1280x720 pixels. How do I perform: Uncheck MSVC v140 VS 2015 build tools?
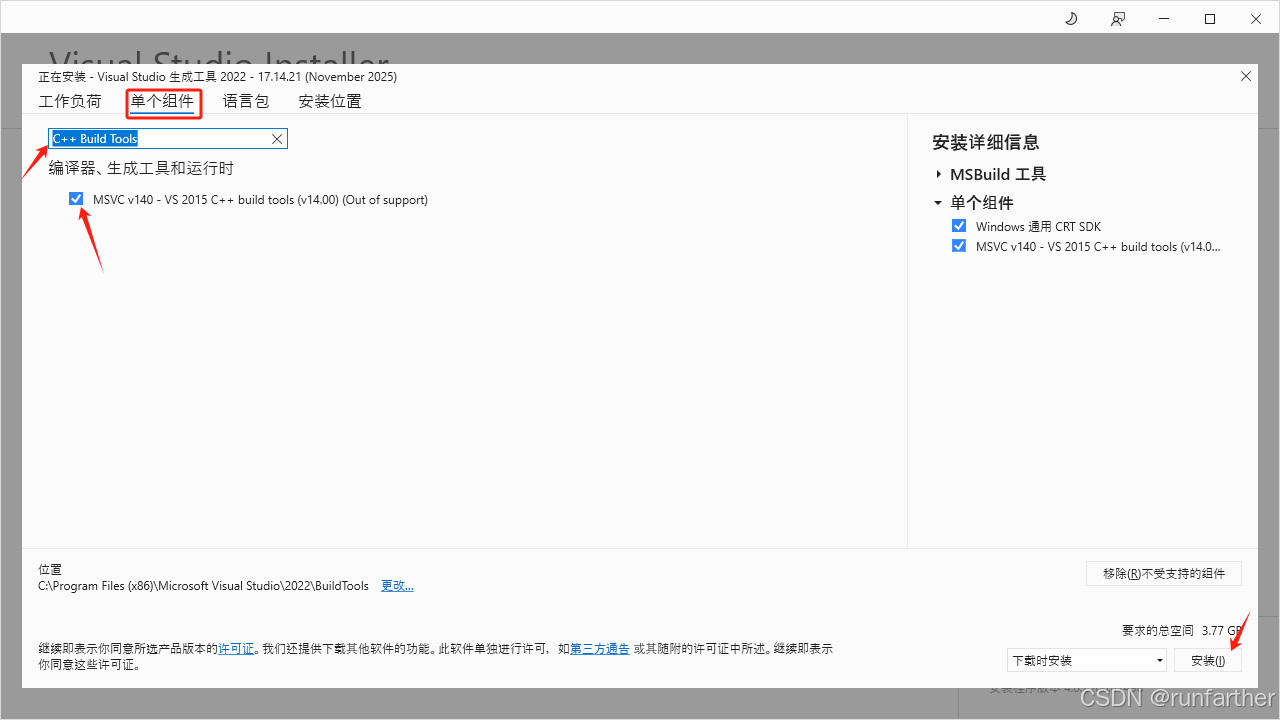pos(76,199)
